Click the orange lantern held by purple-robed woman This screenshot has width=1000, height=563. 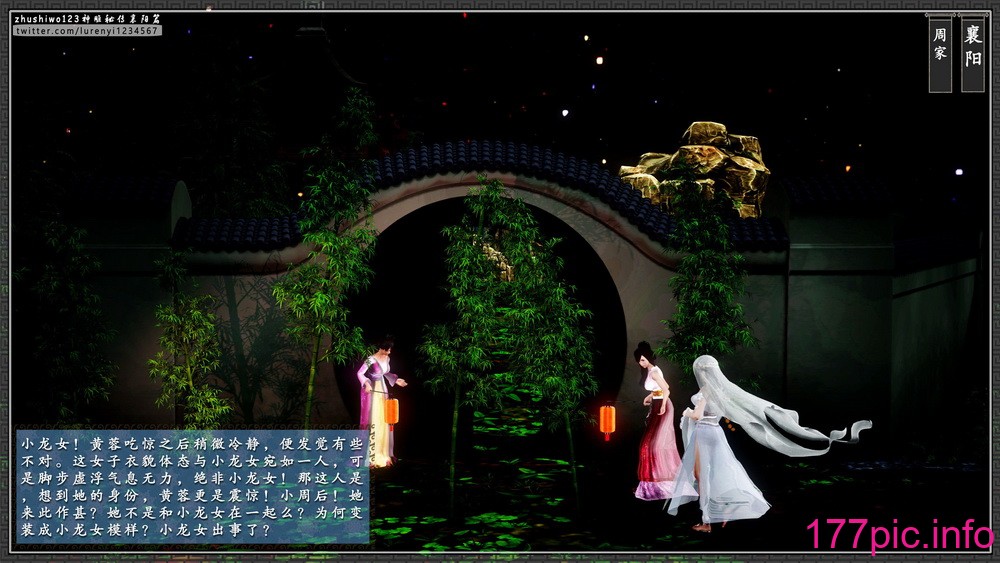tap(392, 411)
